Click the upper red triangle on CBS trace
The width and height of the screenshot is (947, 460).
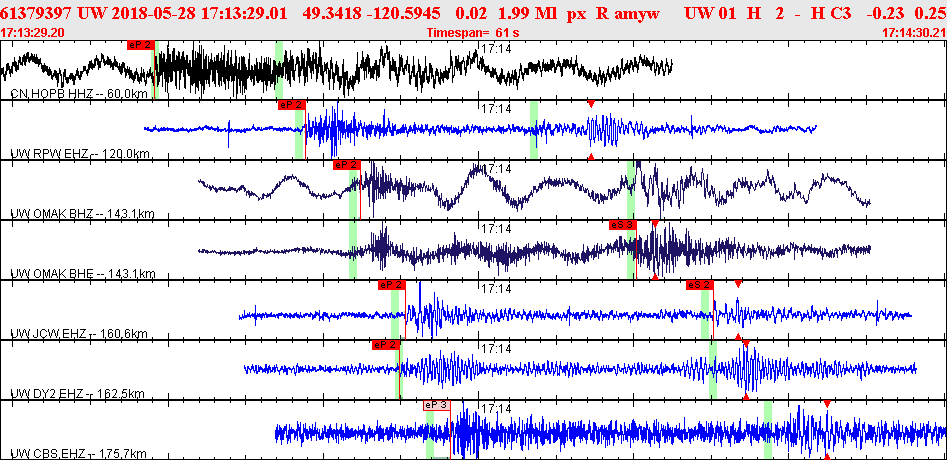tap(827, 403)
